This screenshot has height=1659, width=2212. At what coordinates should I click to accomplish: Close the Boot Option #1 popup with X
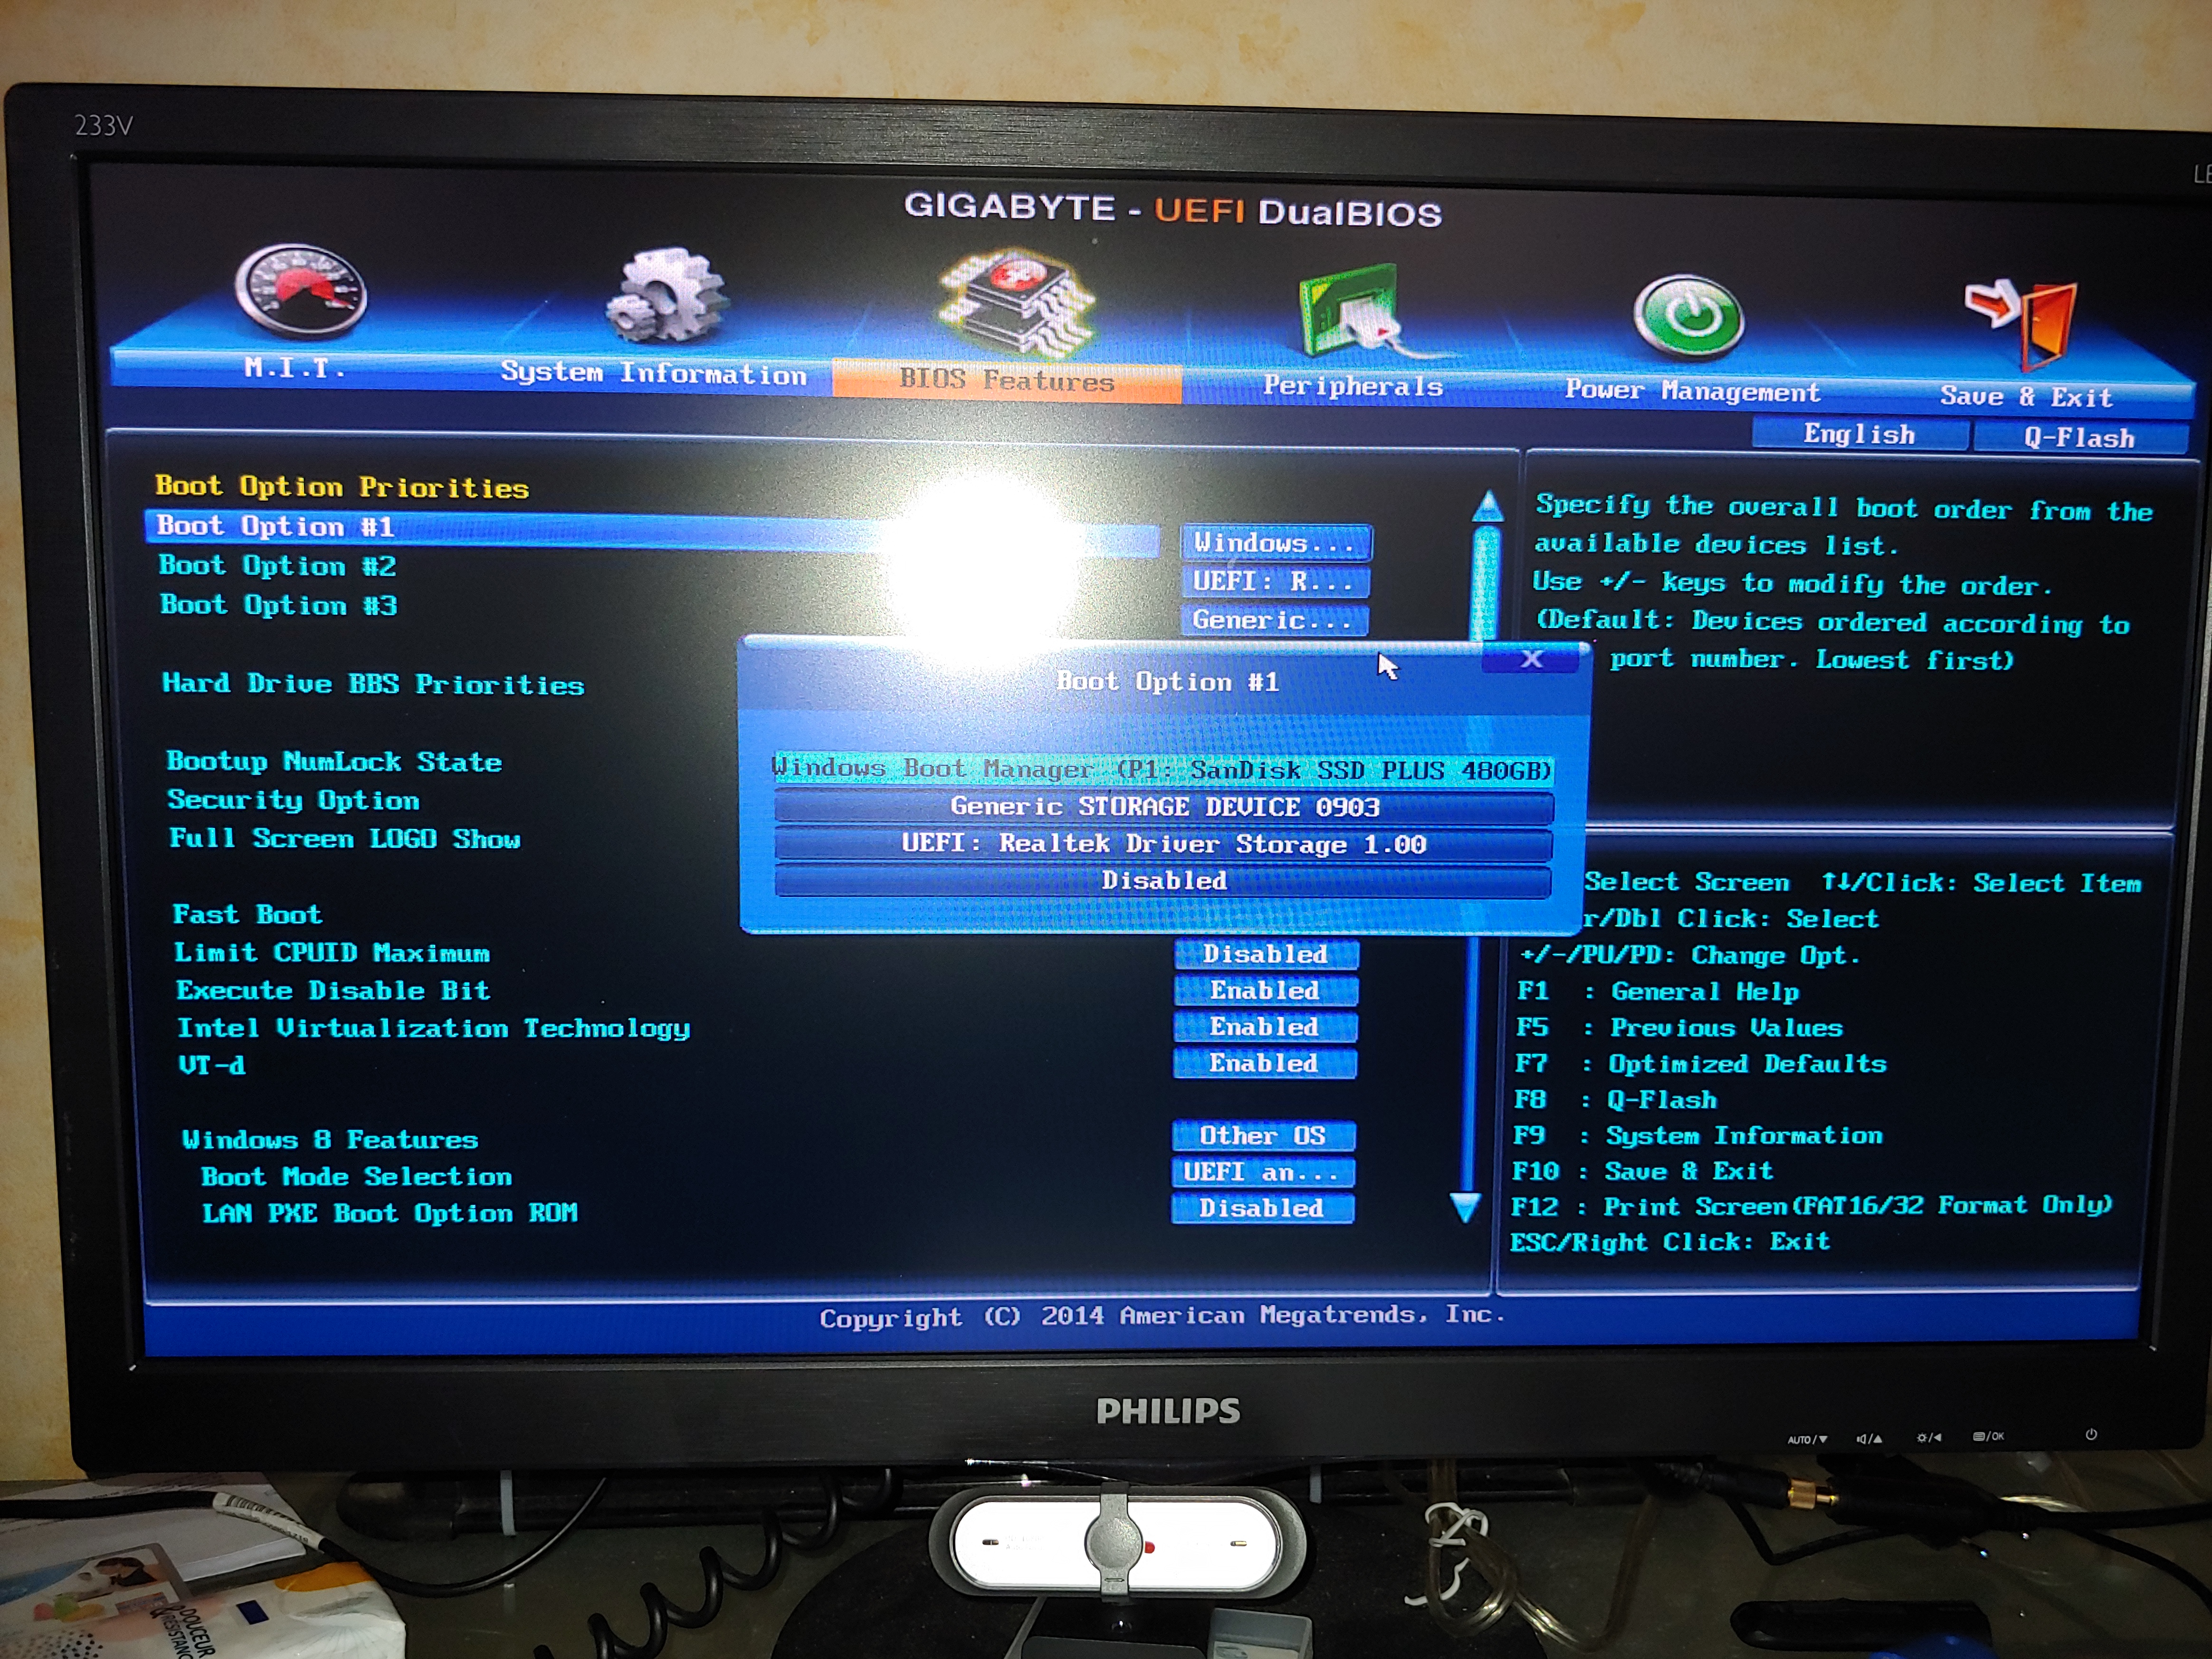(1532, 659)
